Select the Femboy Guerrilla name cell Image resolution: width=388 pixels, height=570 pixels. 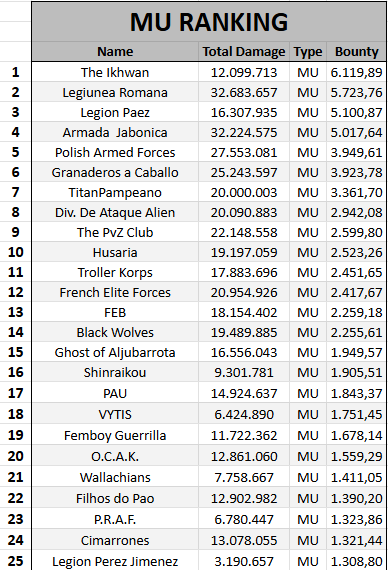pyautogui.click(x=115, y=435)
